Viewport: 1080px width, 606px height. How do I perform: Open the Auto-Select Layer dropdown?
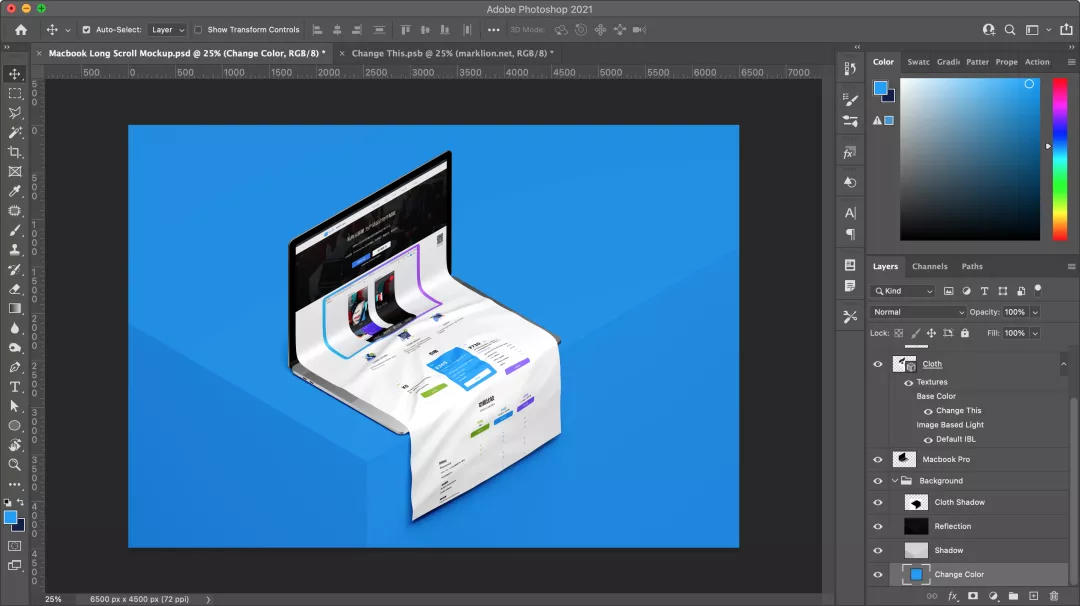167,30
